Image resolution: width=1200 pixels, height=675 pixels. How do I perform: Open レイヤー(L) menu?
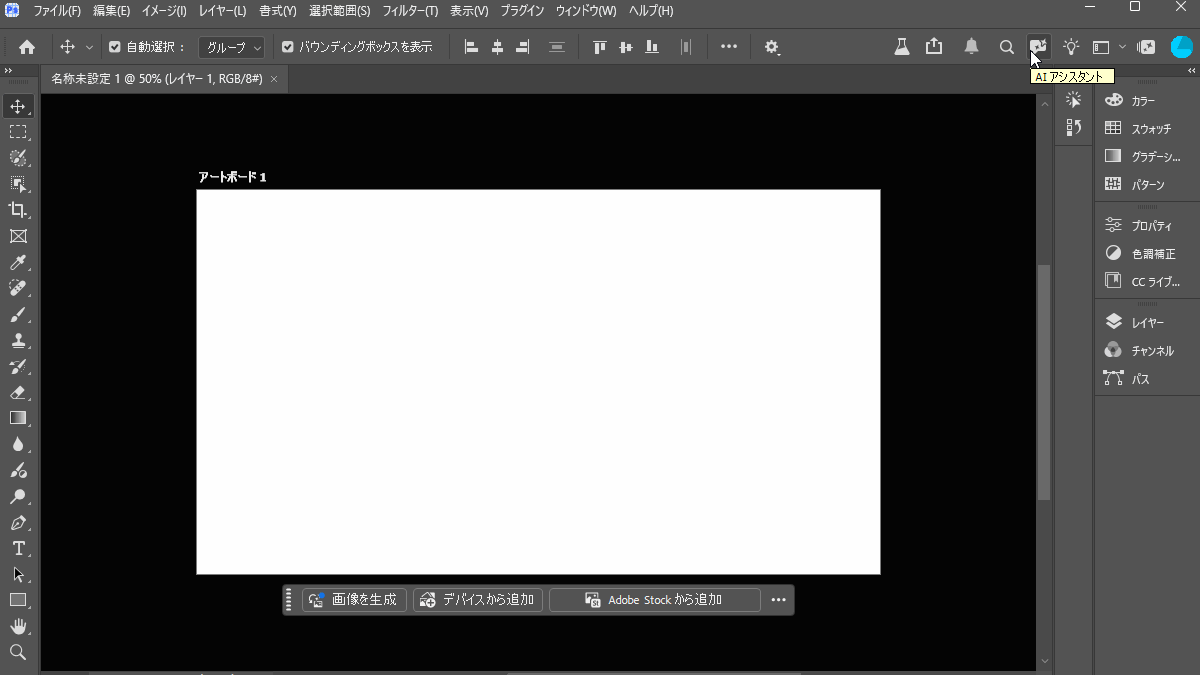pos(223,11)
